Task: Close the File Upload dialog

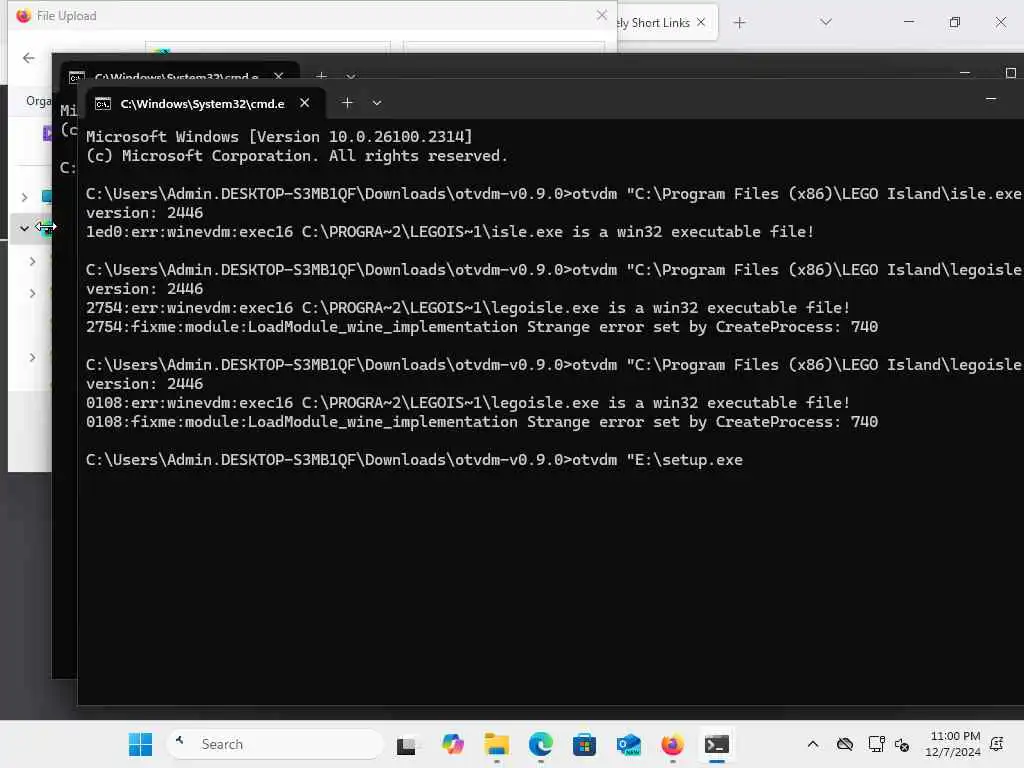Action: coord(601,15)
